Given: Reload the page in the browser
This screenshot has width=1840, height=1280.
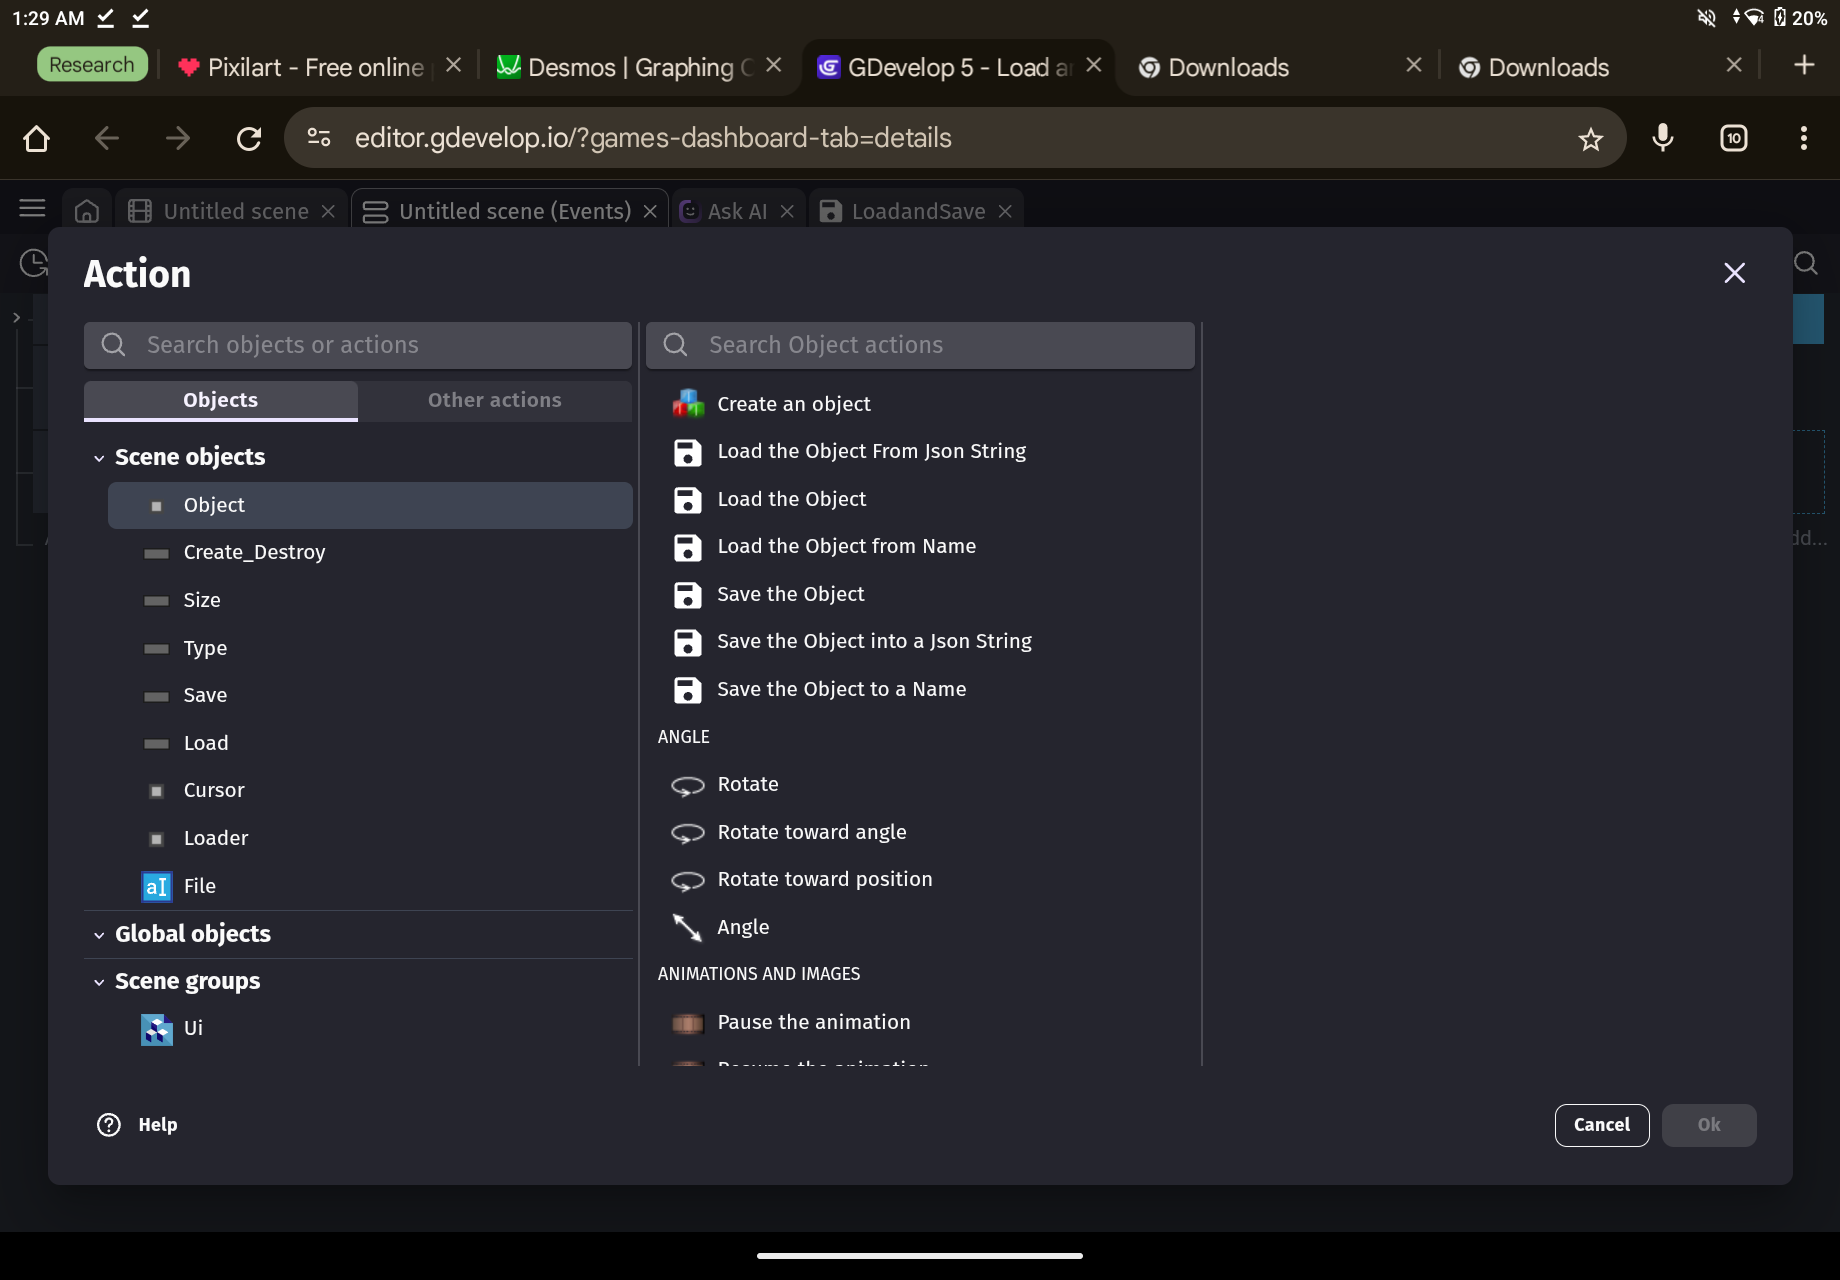Looking at the screenshot, I should tap(249, 138).
